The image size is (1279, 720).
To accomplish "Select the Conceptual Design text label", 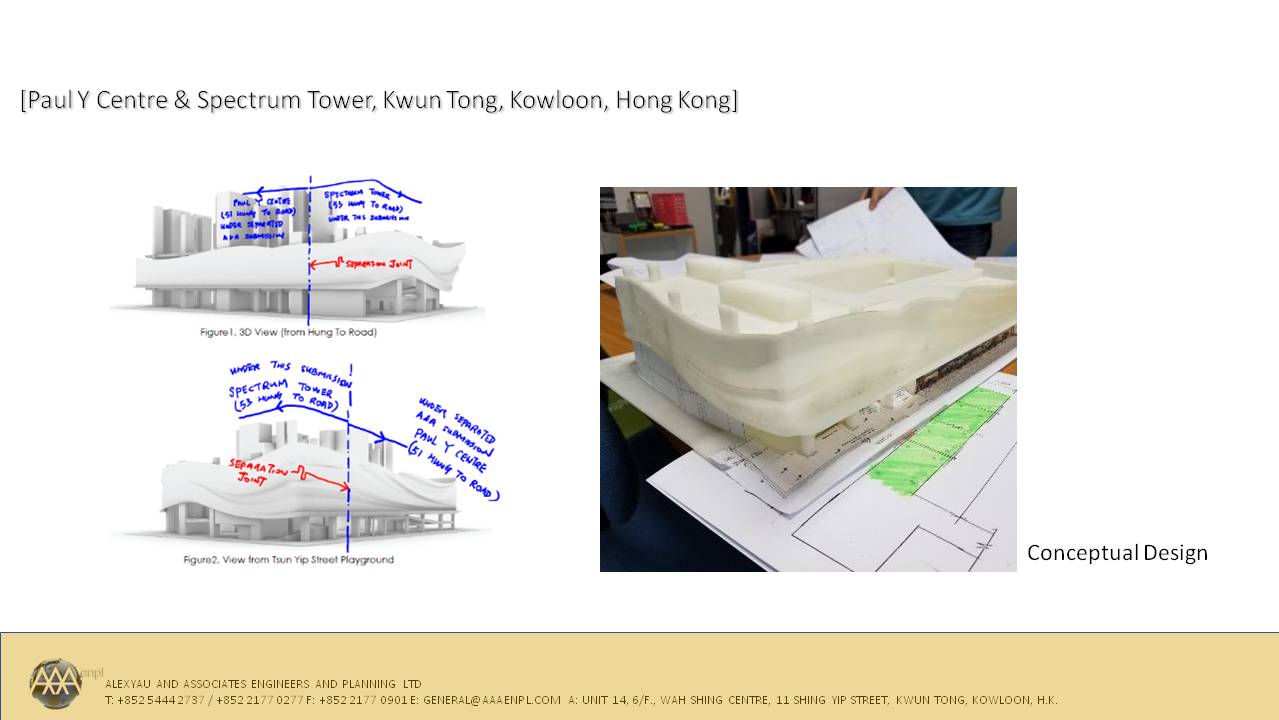I will click(1117, 553).
